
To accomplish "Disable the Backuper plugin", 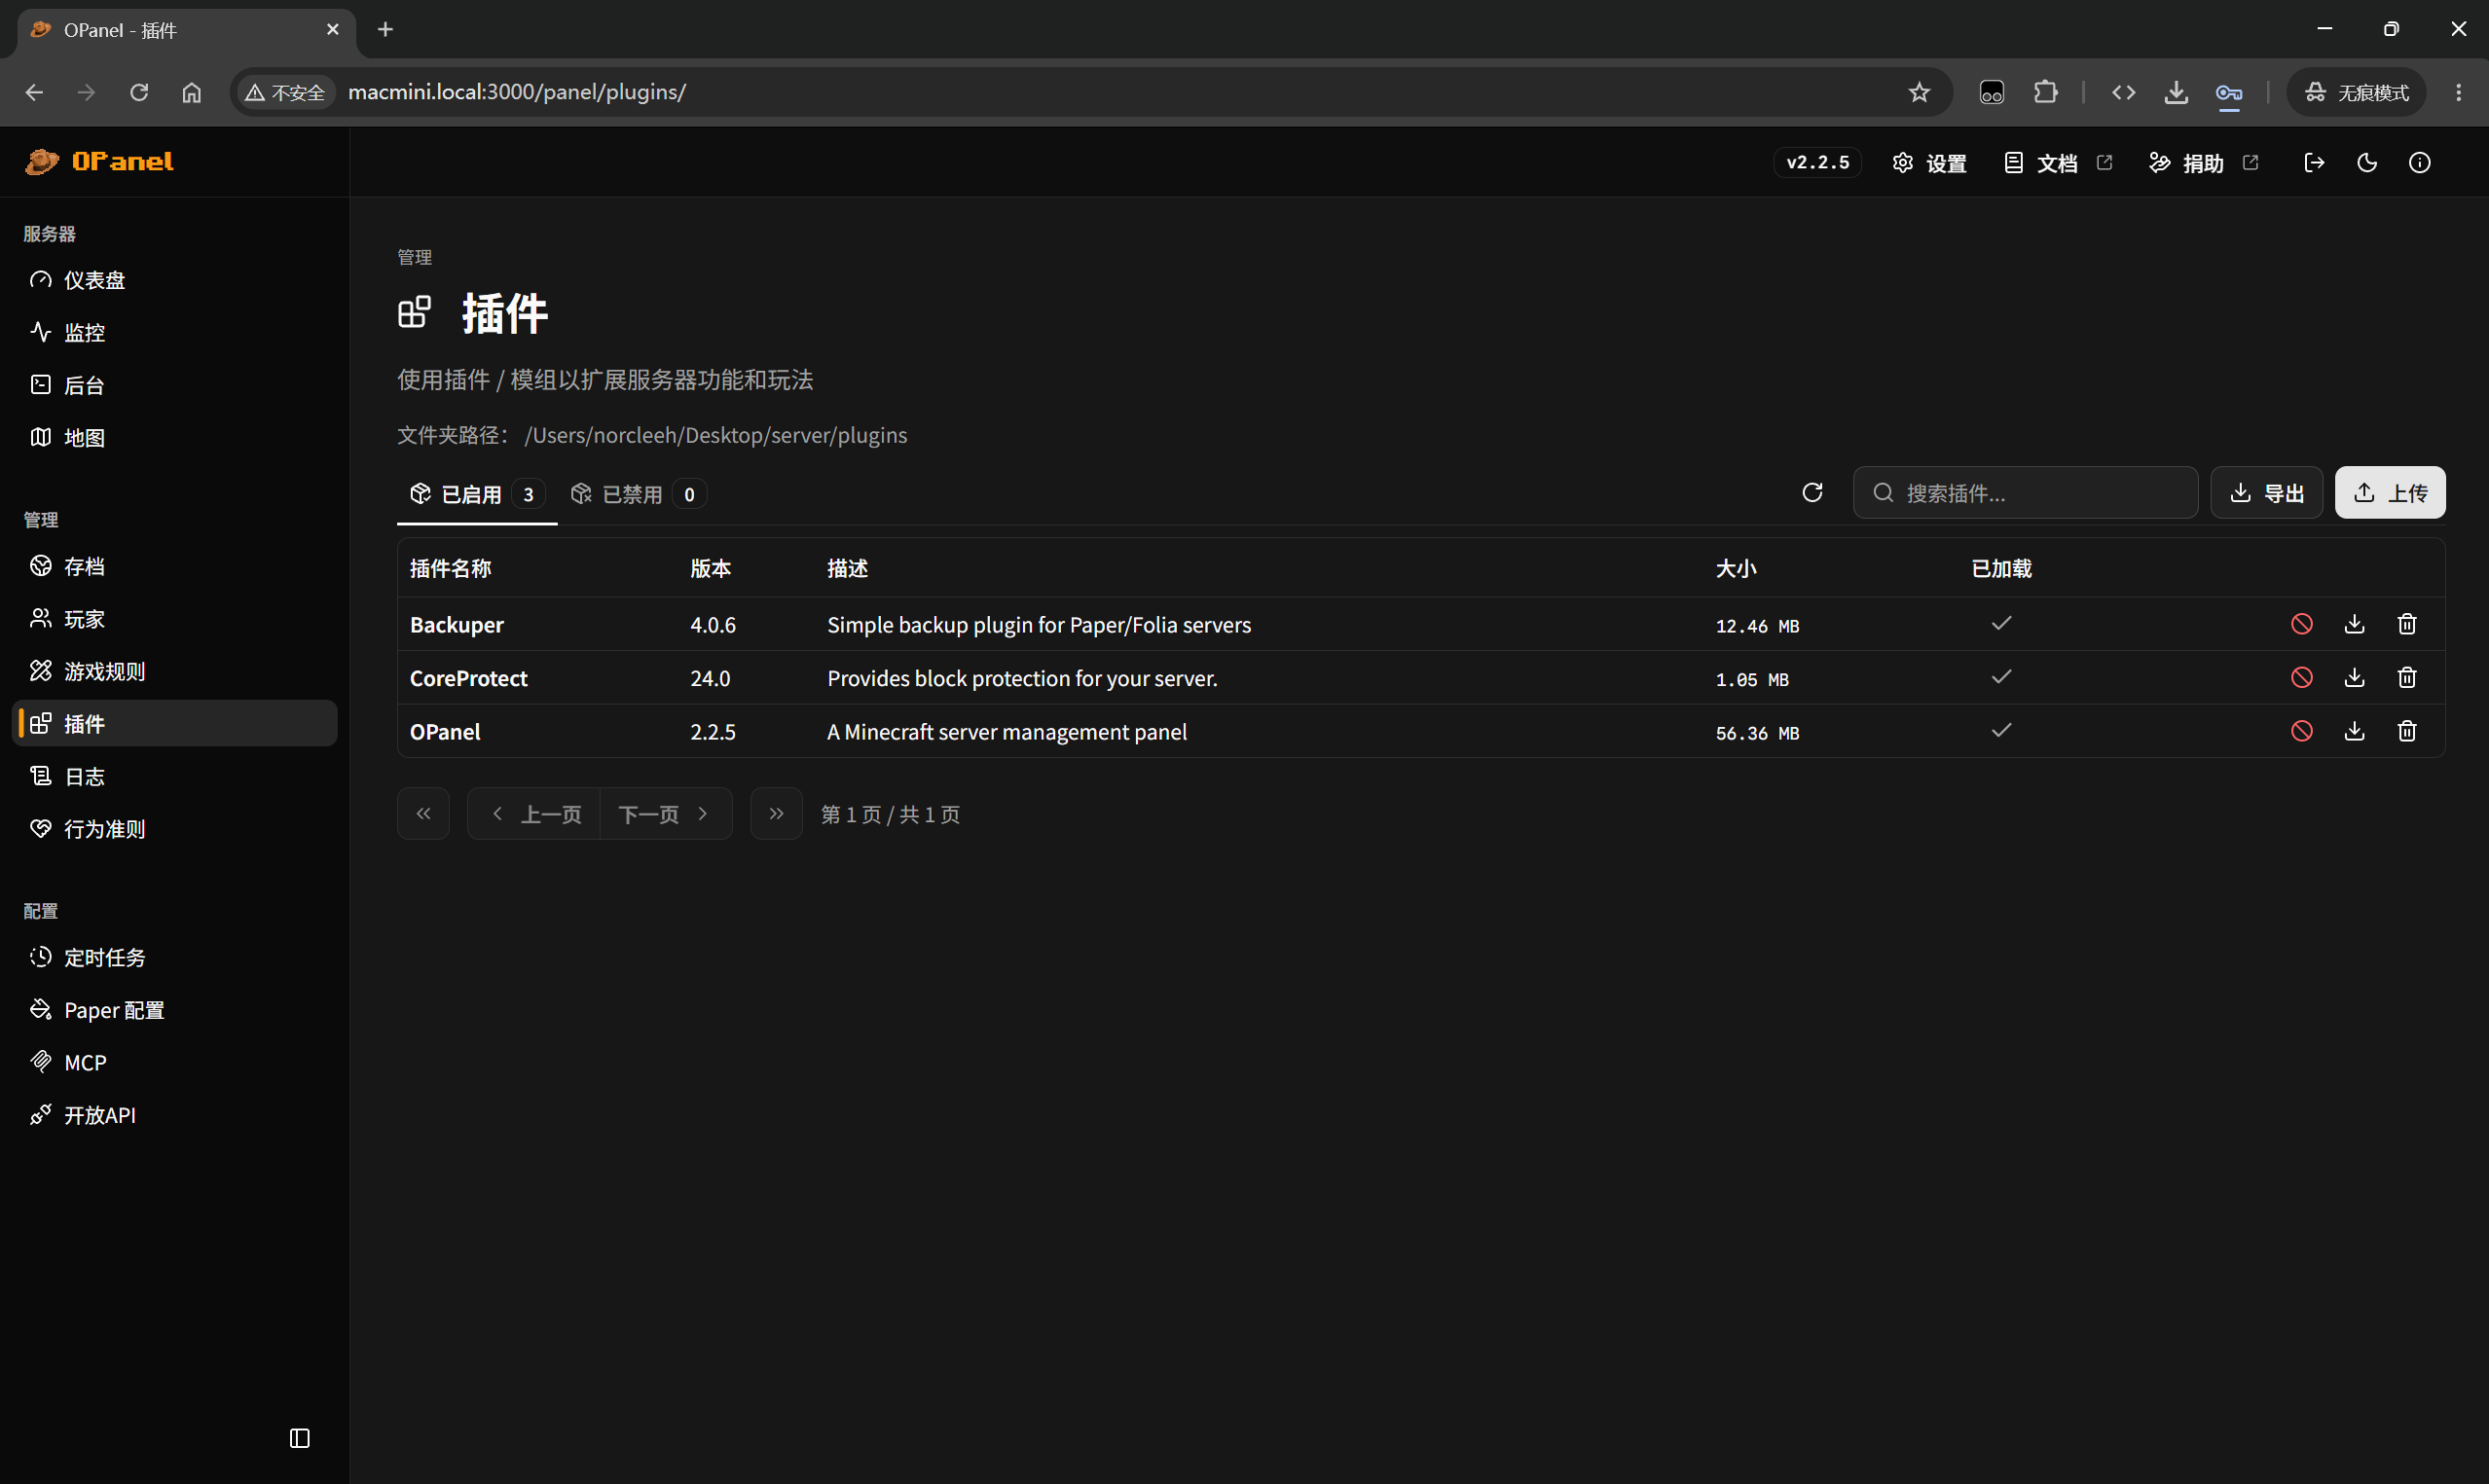I will pos(2301,624).
